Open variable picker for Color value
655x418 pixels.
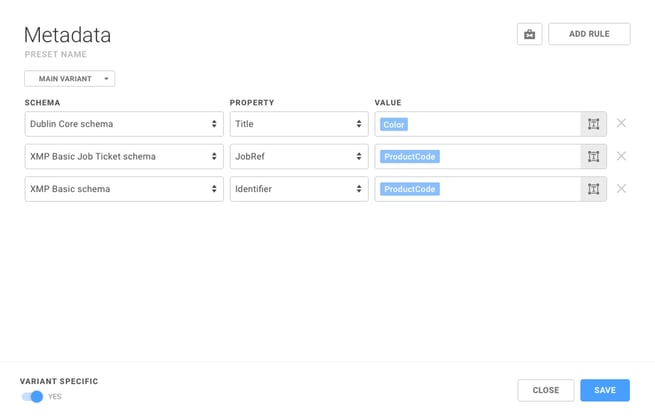click(593, 124)
